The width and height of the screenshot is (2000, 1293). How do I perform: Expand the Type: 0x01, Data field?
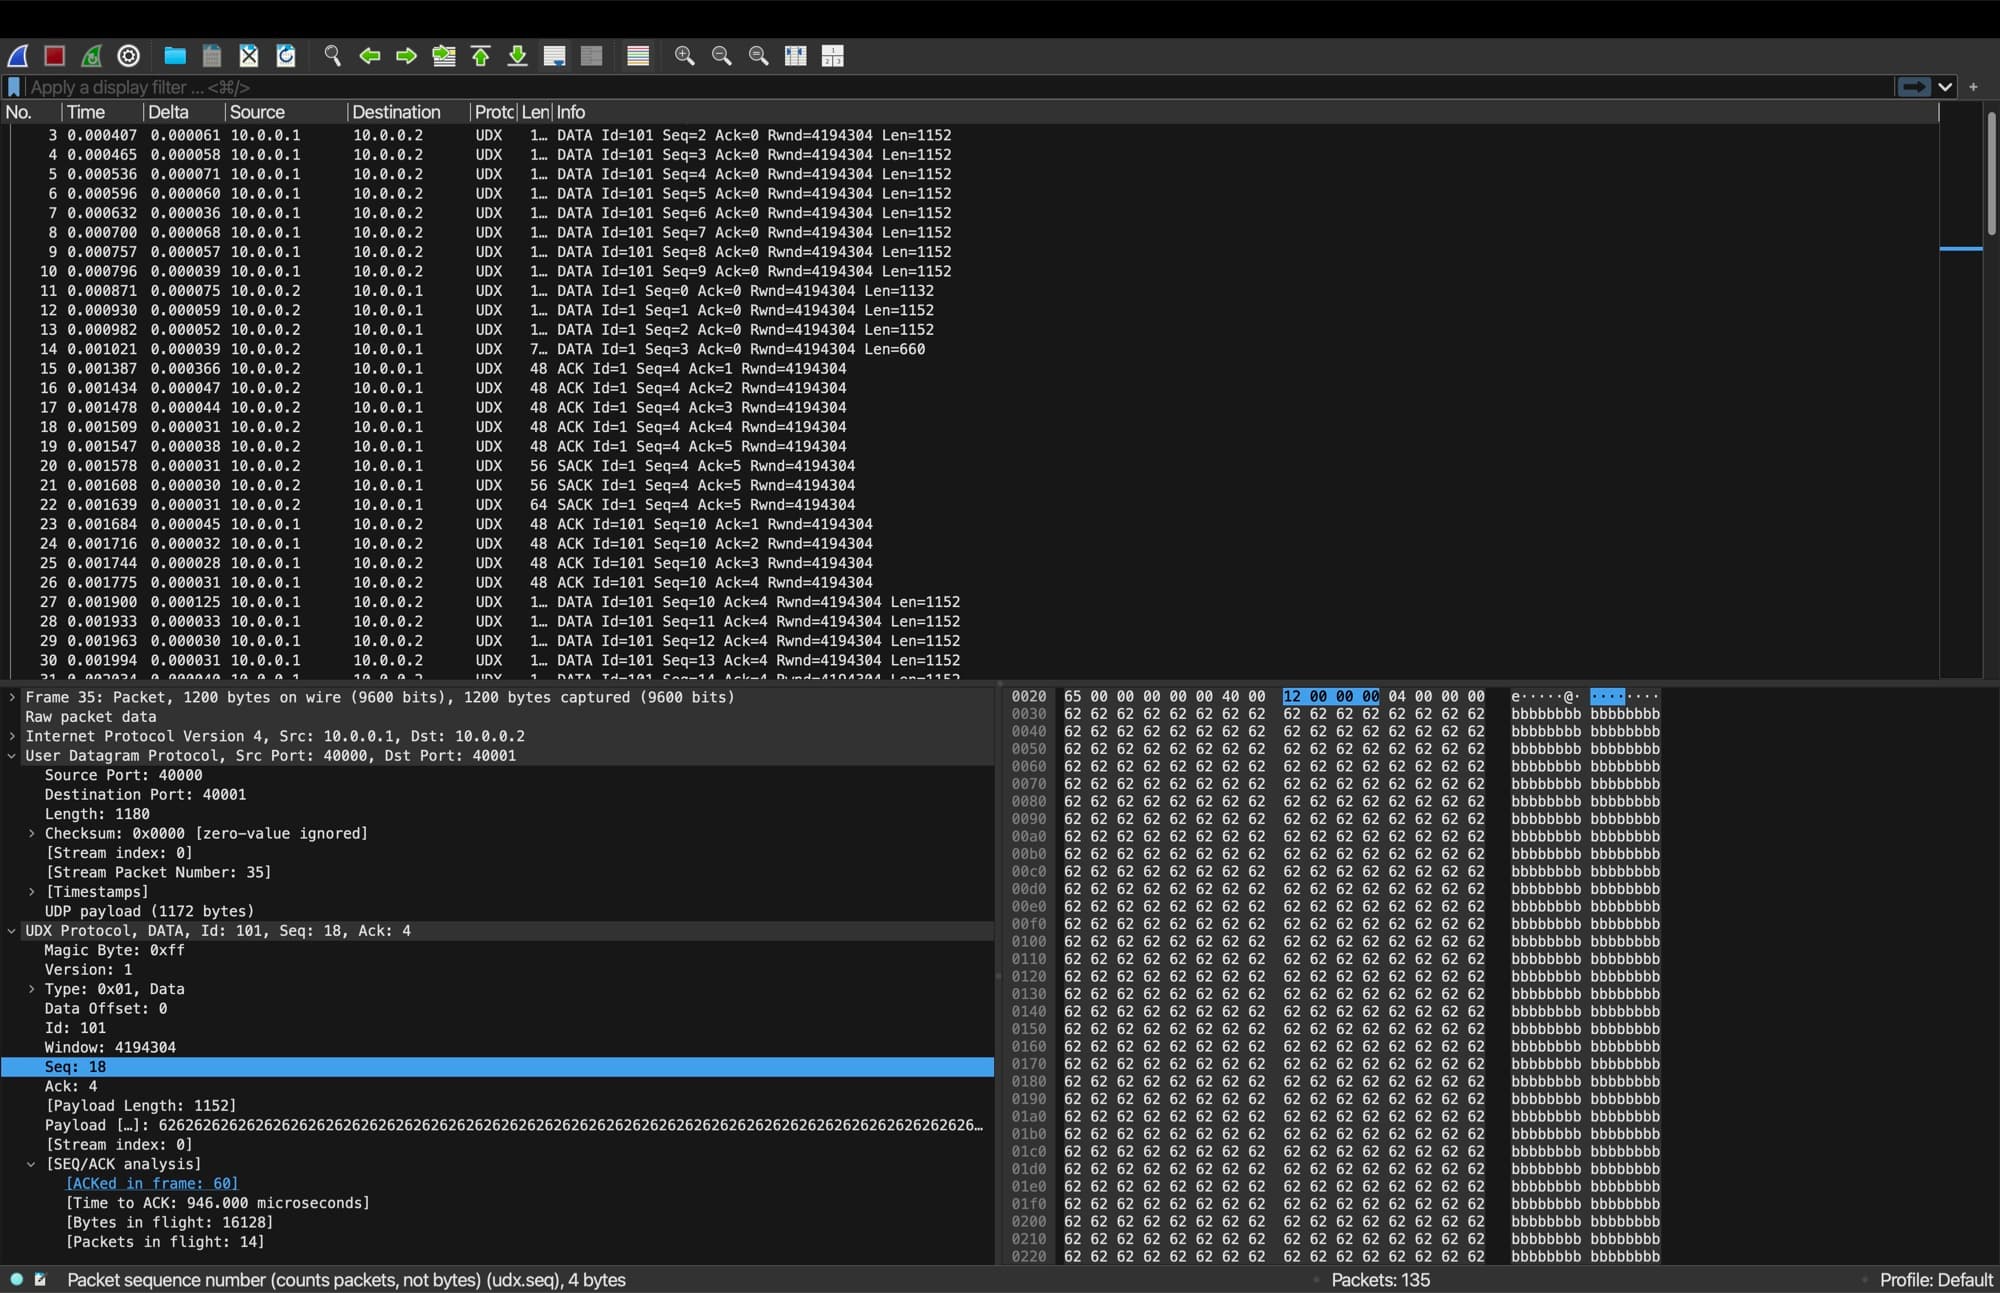tap(31, 989)
